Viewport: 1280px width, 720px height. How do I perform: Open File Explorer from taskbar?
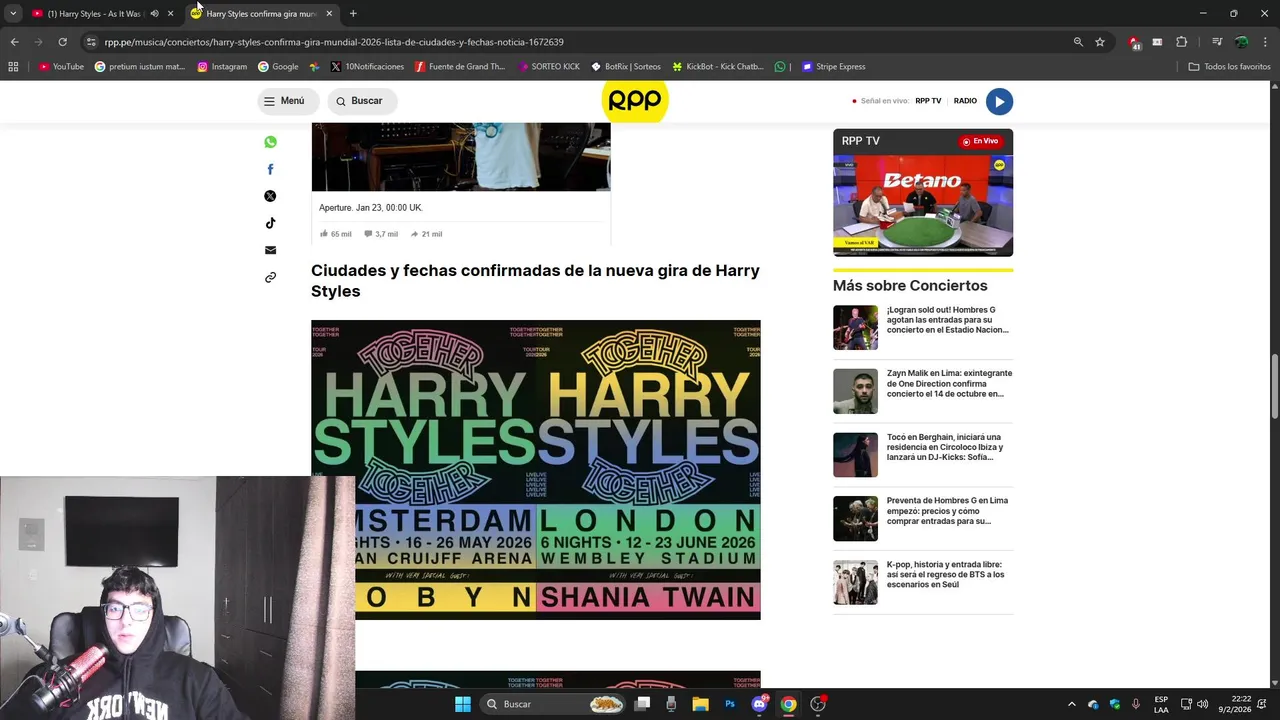[x=701, y=704]
